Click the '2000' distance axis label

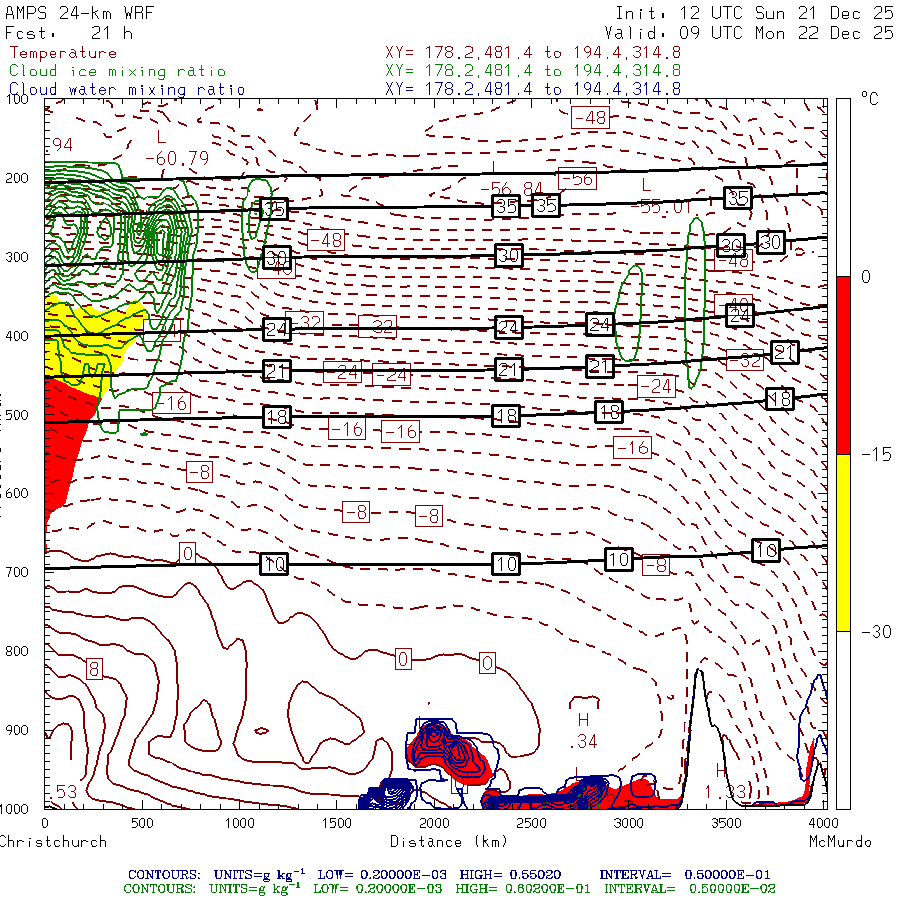pyautogui.click(x=434, y=823)
